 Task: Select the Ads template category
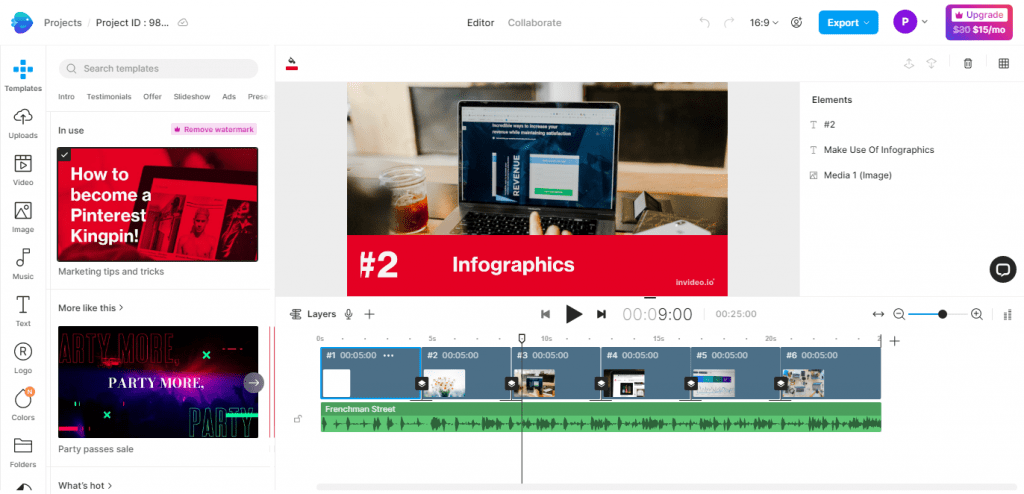pyautogui.click(x=229, y=97)
